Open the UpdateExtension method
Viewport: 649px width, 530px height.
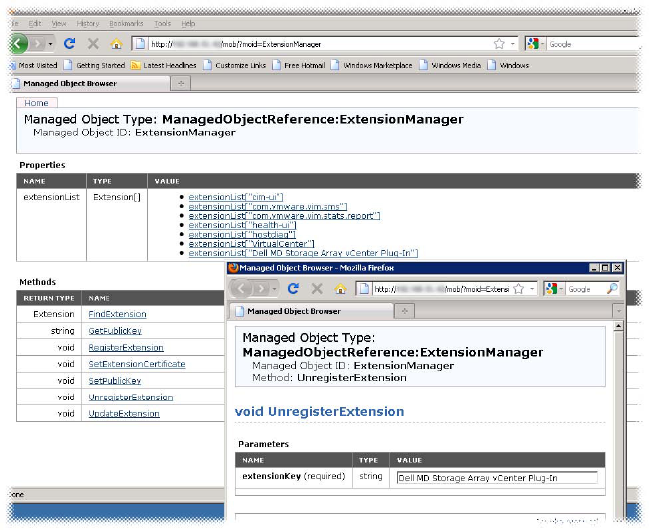tap(124, 414)
